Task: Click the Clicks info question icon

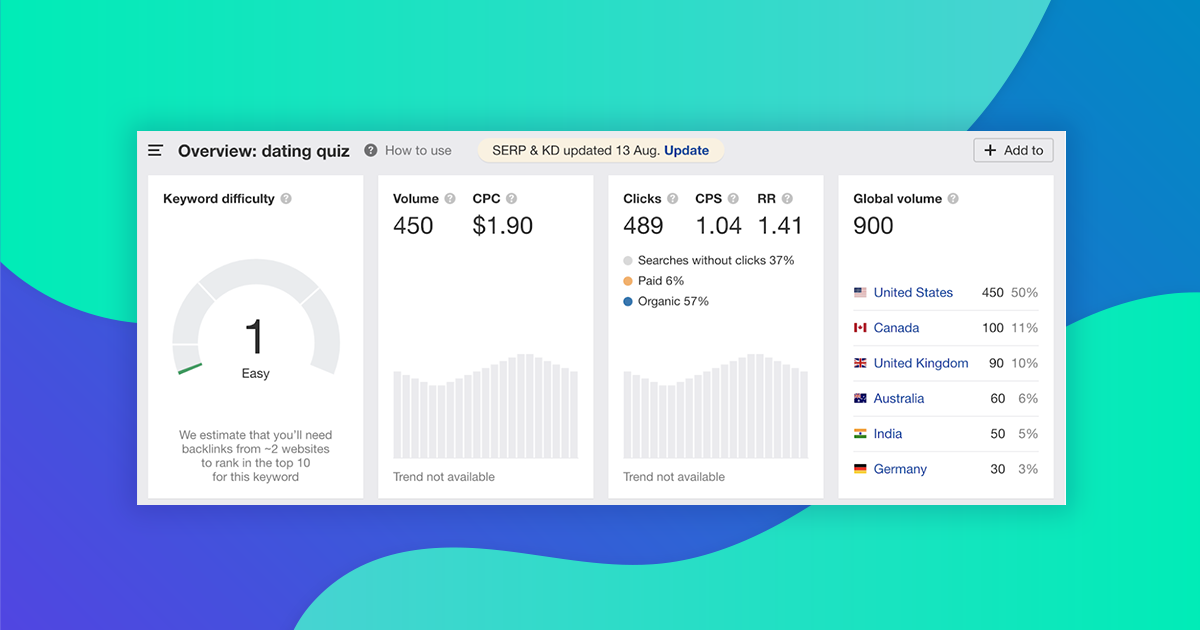Action: point(673,199)
